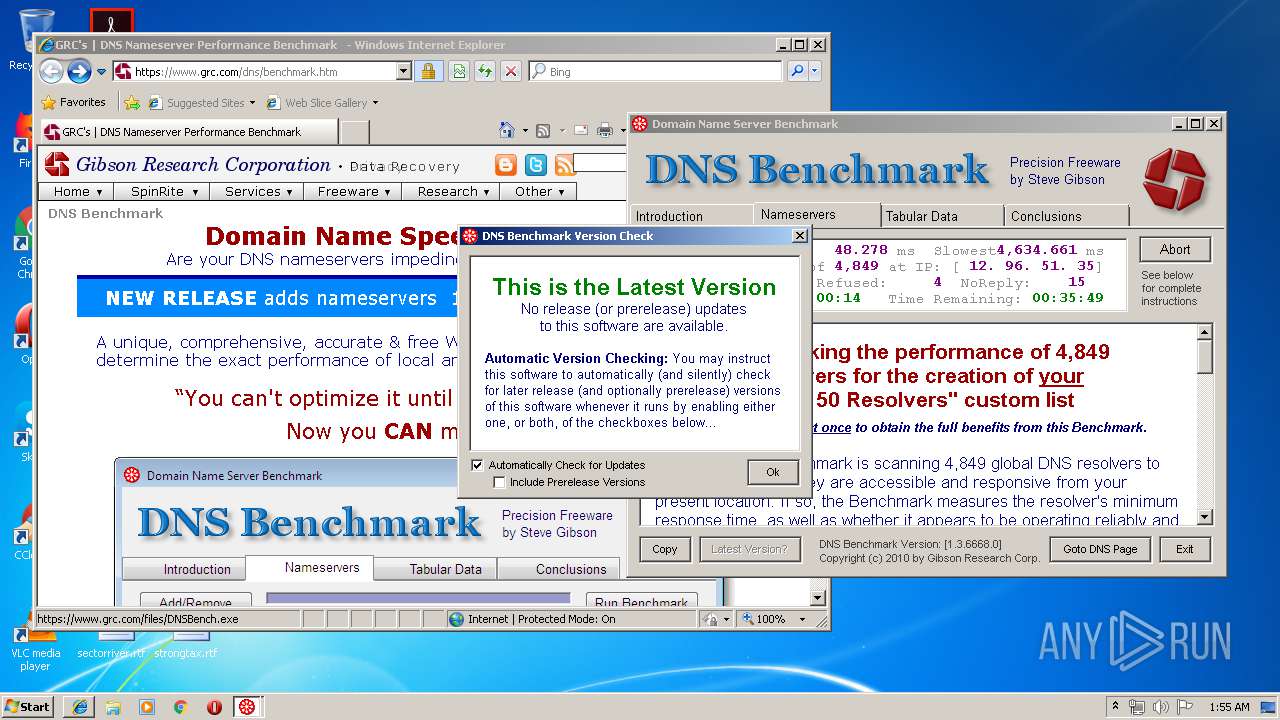Expand the Web Slice Gallery dropdown
The image size is (1280, 720).
pyautogui.click(x=375, y=102)
